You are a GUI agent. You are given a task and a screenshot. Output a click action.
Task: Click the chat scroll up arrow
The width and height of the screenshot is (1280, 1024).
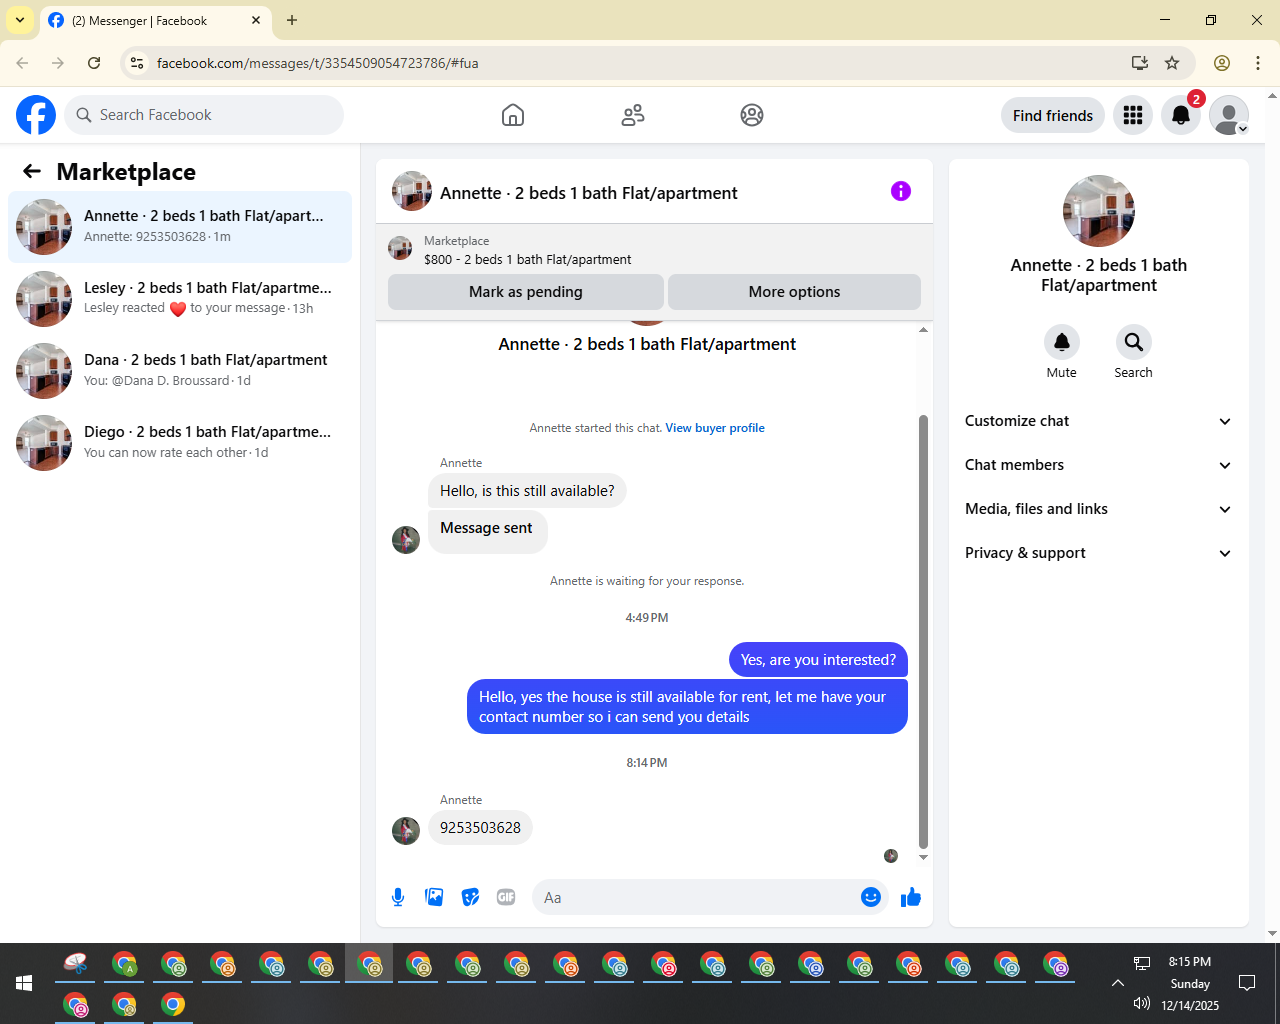point(923,329)
